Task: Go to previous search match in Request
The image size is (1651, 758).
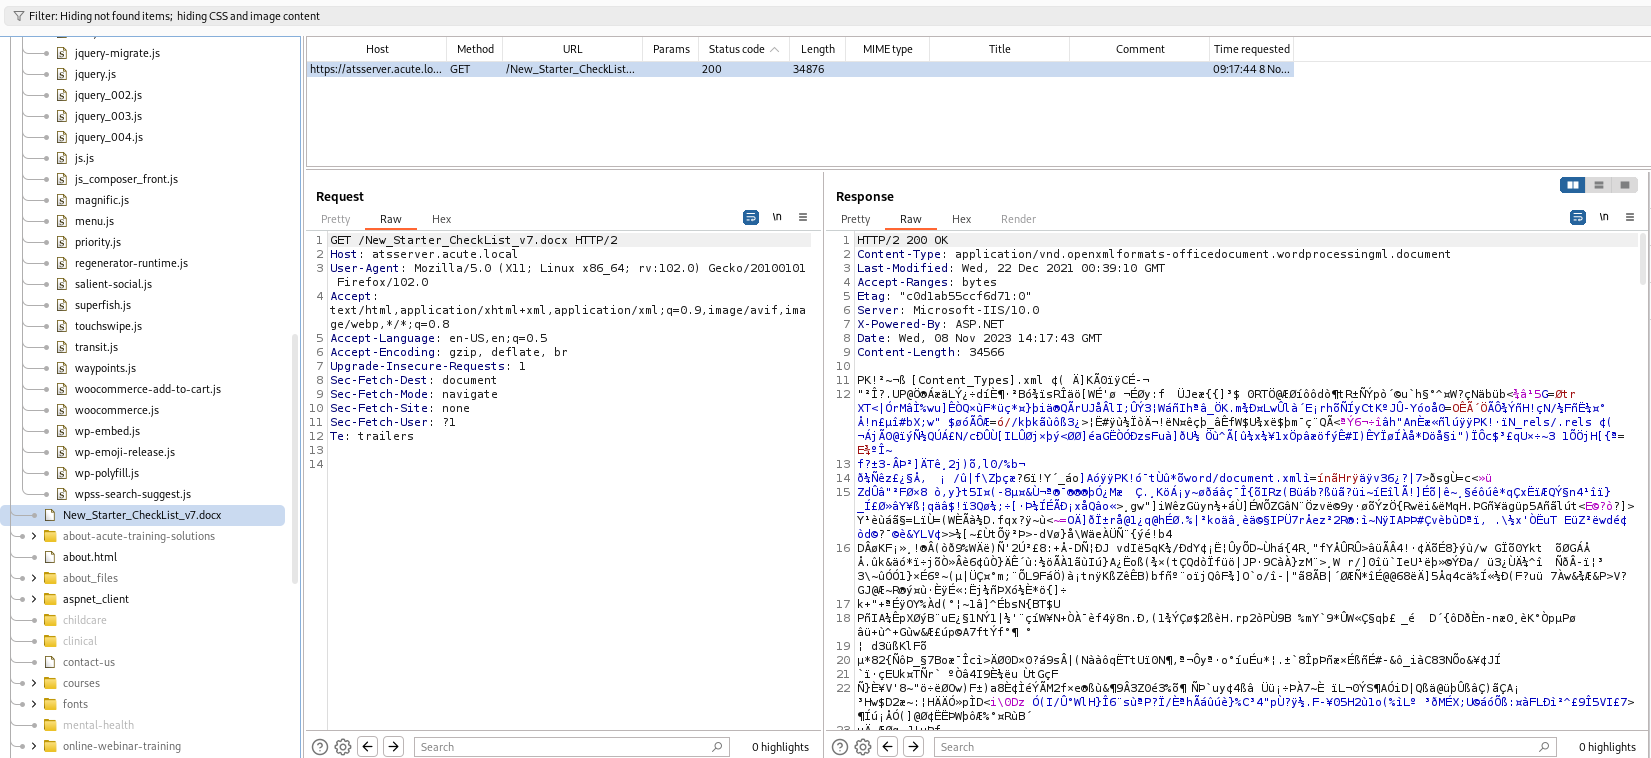Action: 368,747
